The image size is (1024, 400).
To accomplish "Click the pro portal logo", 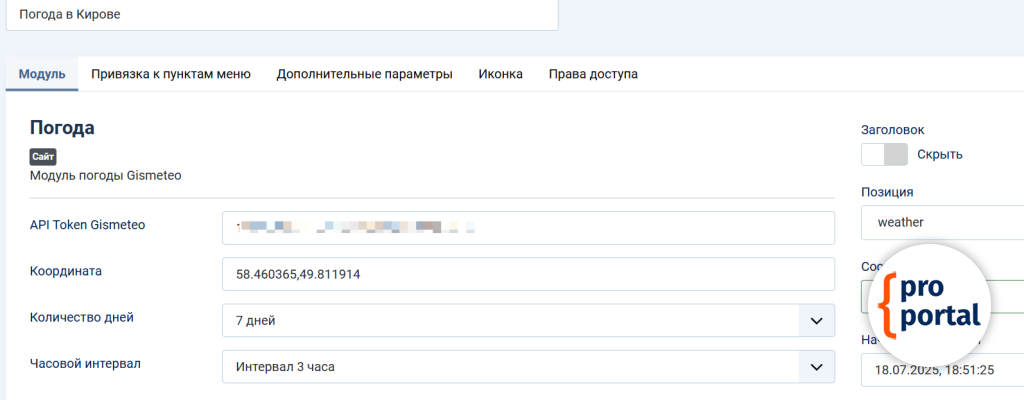I will click(x=929, y=305).
